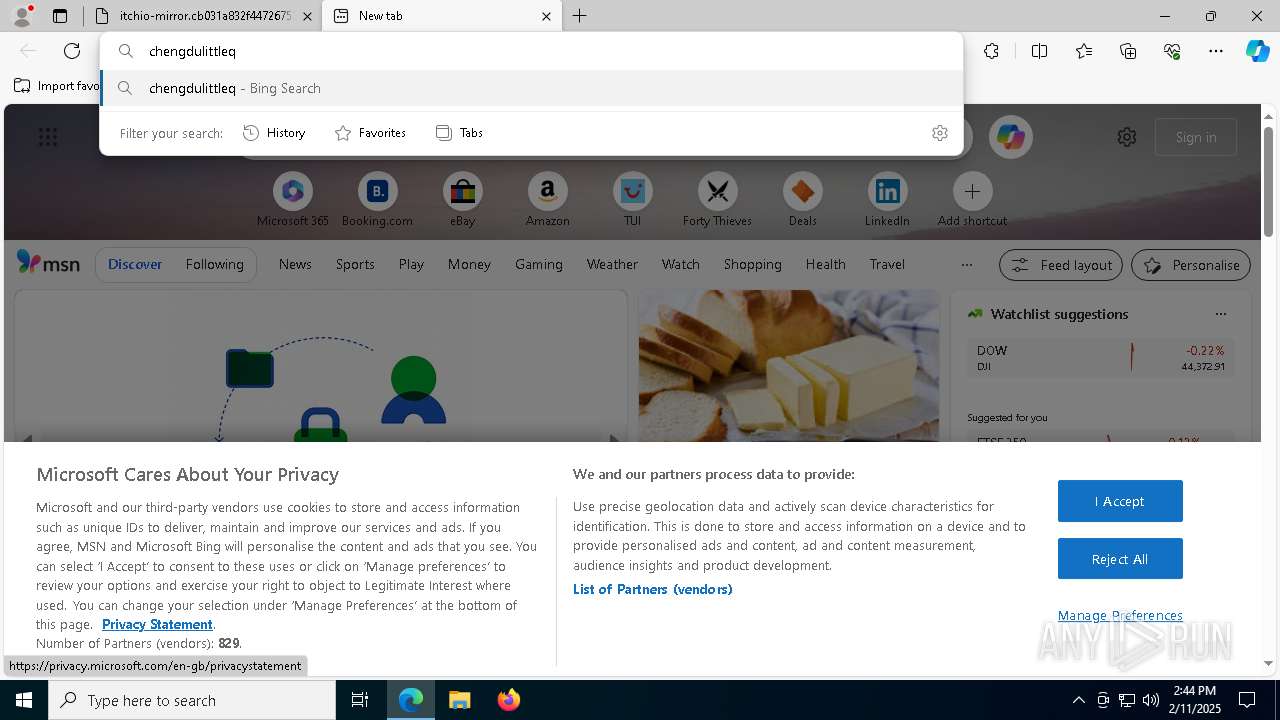Click the Sign in button

[1196, 137]
